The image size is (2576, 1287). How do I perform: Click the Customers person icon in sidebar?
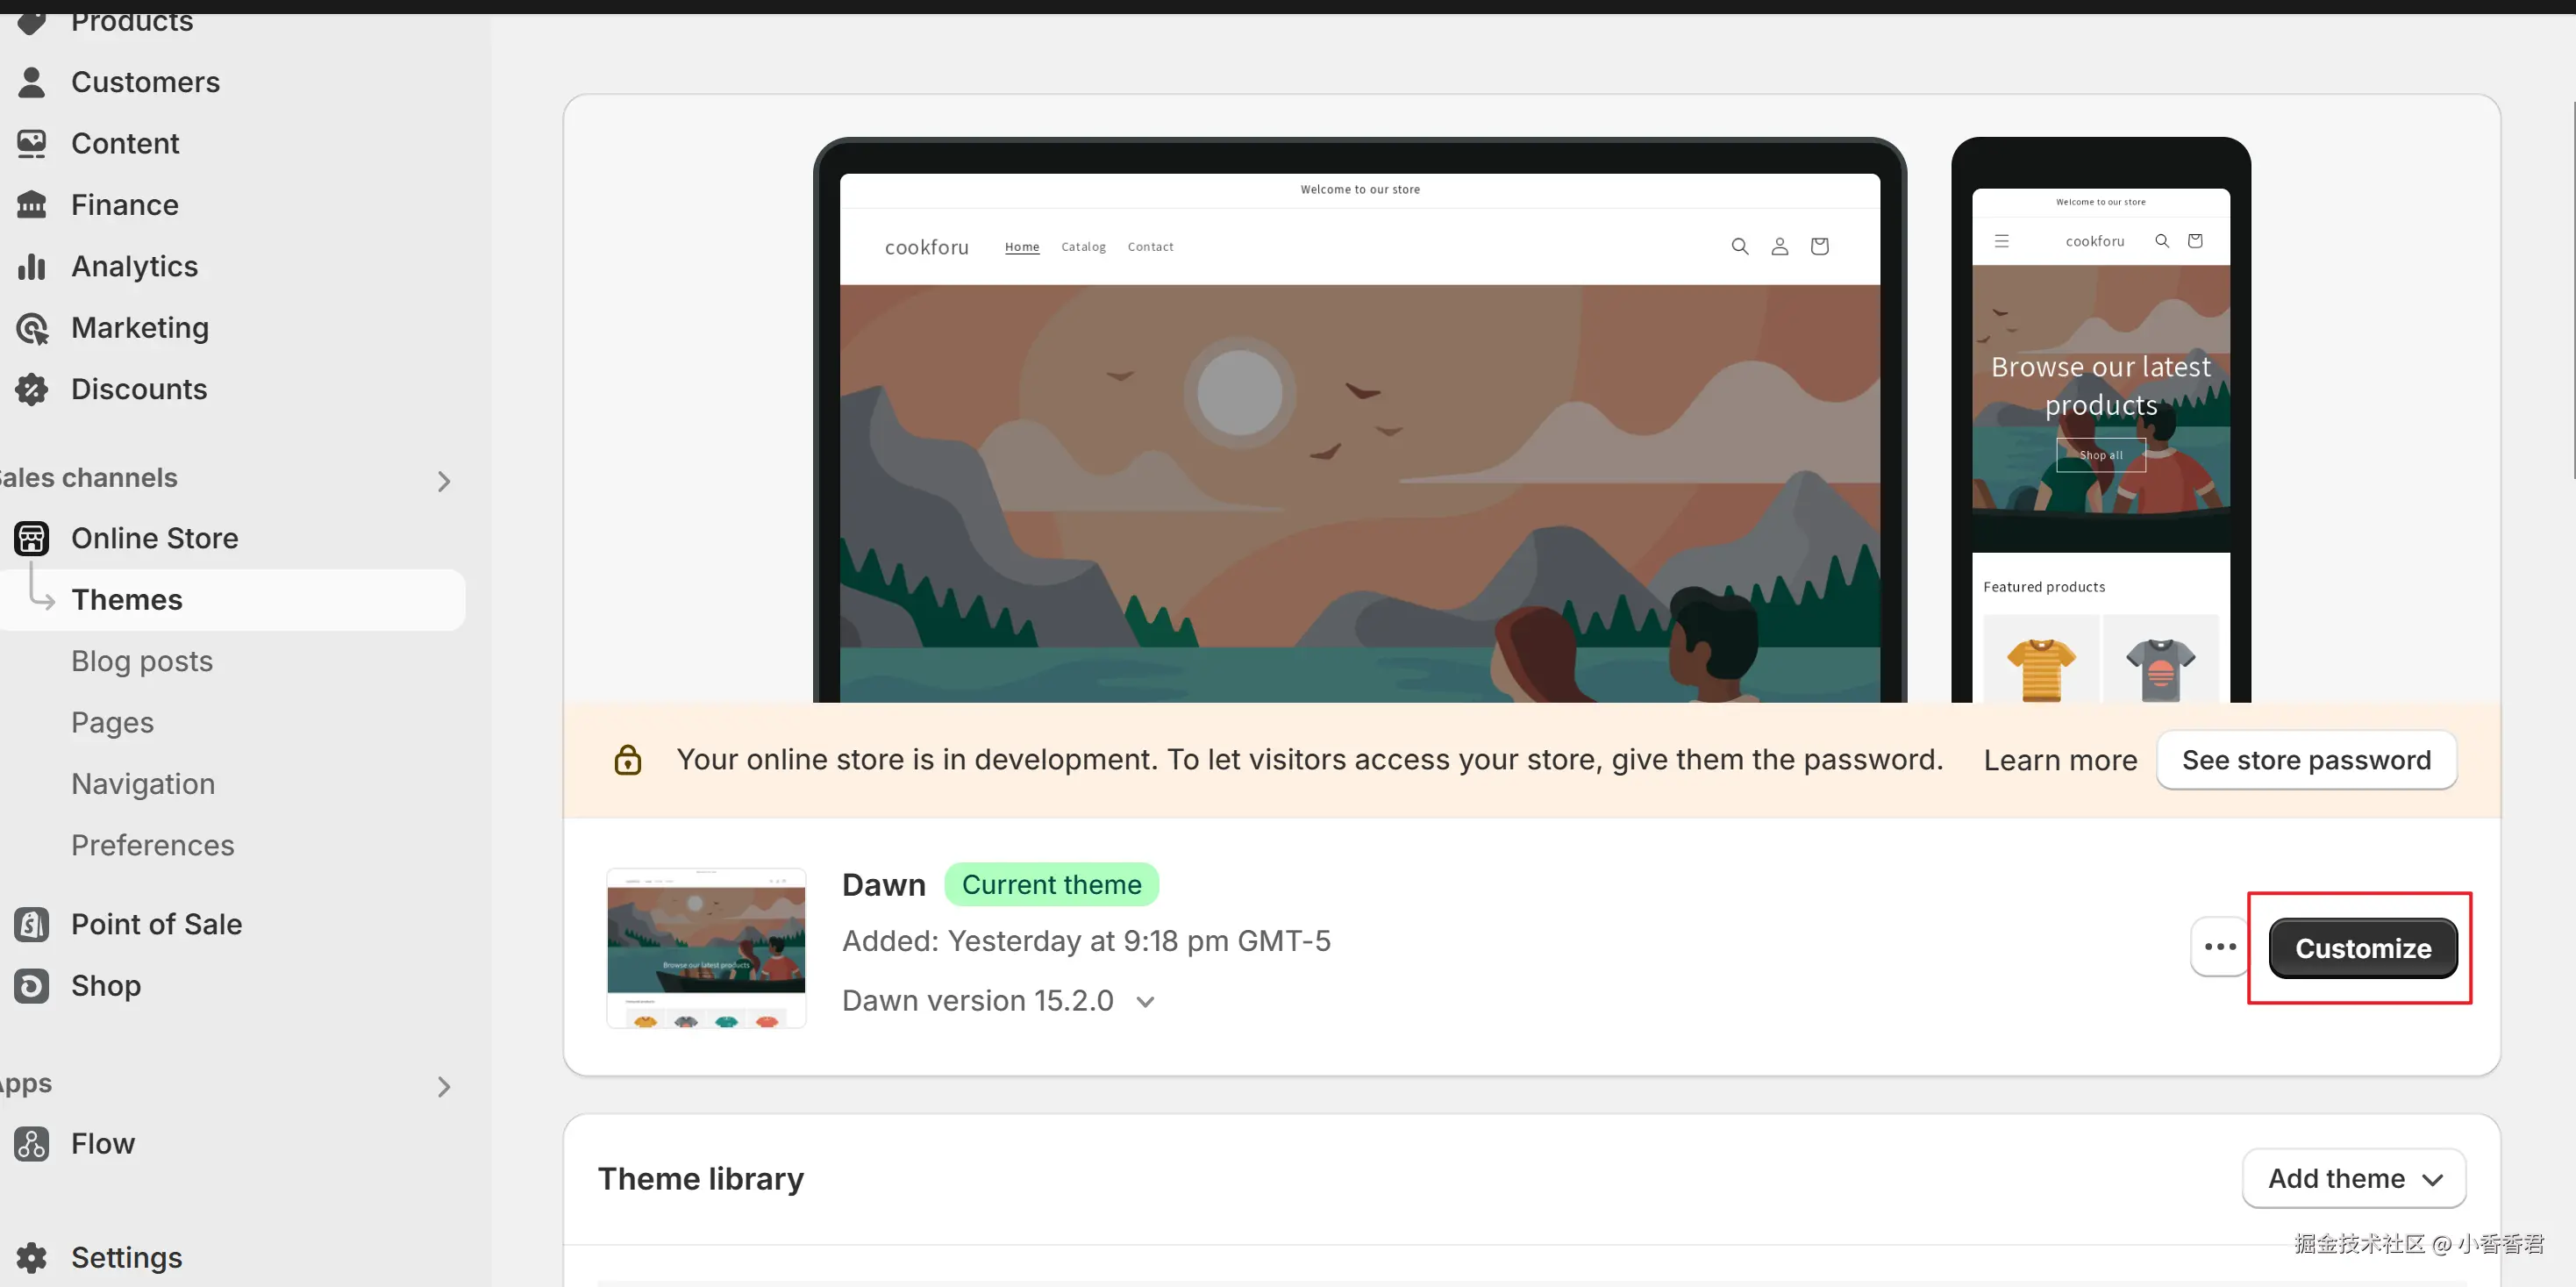coord(32,82)
